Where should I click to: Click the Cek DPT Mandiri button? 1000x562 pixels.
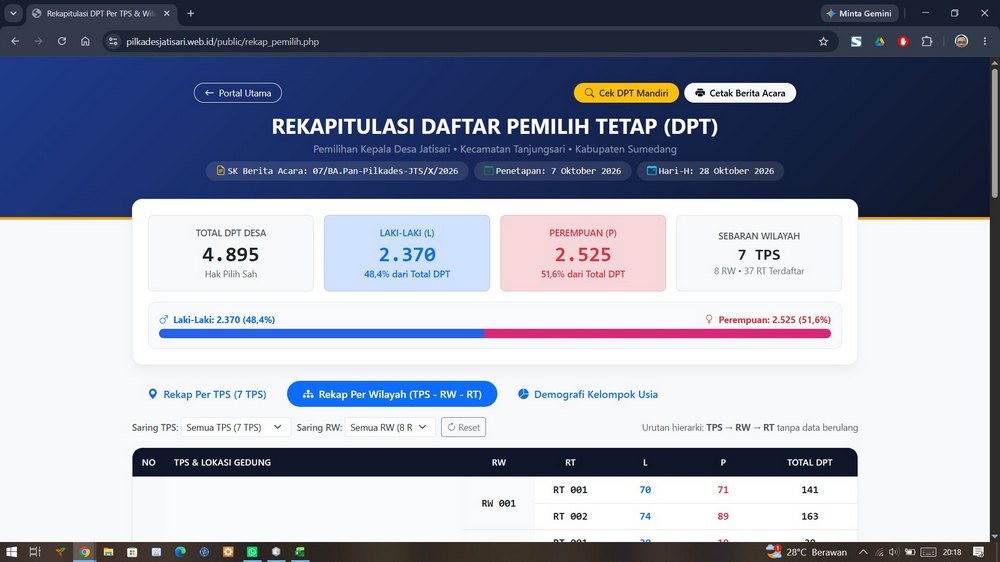pos(626,93)
